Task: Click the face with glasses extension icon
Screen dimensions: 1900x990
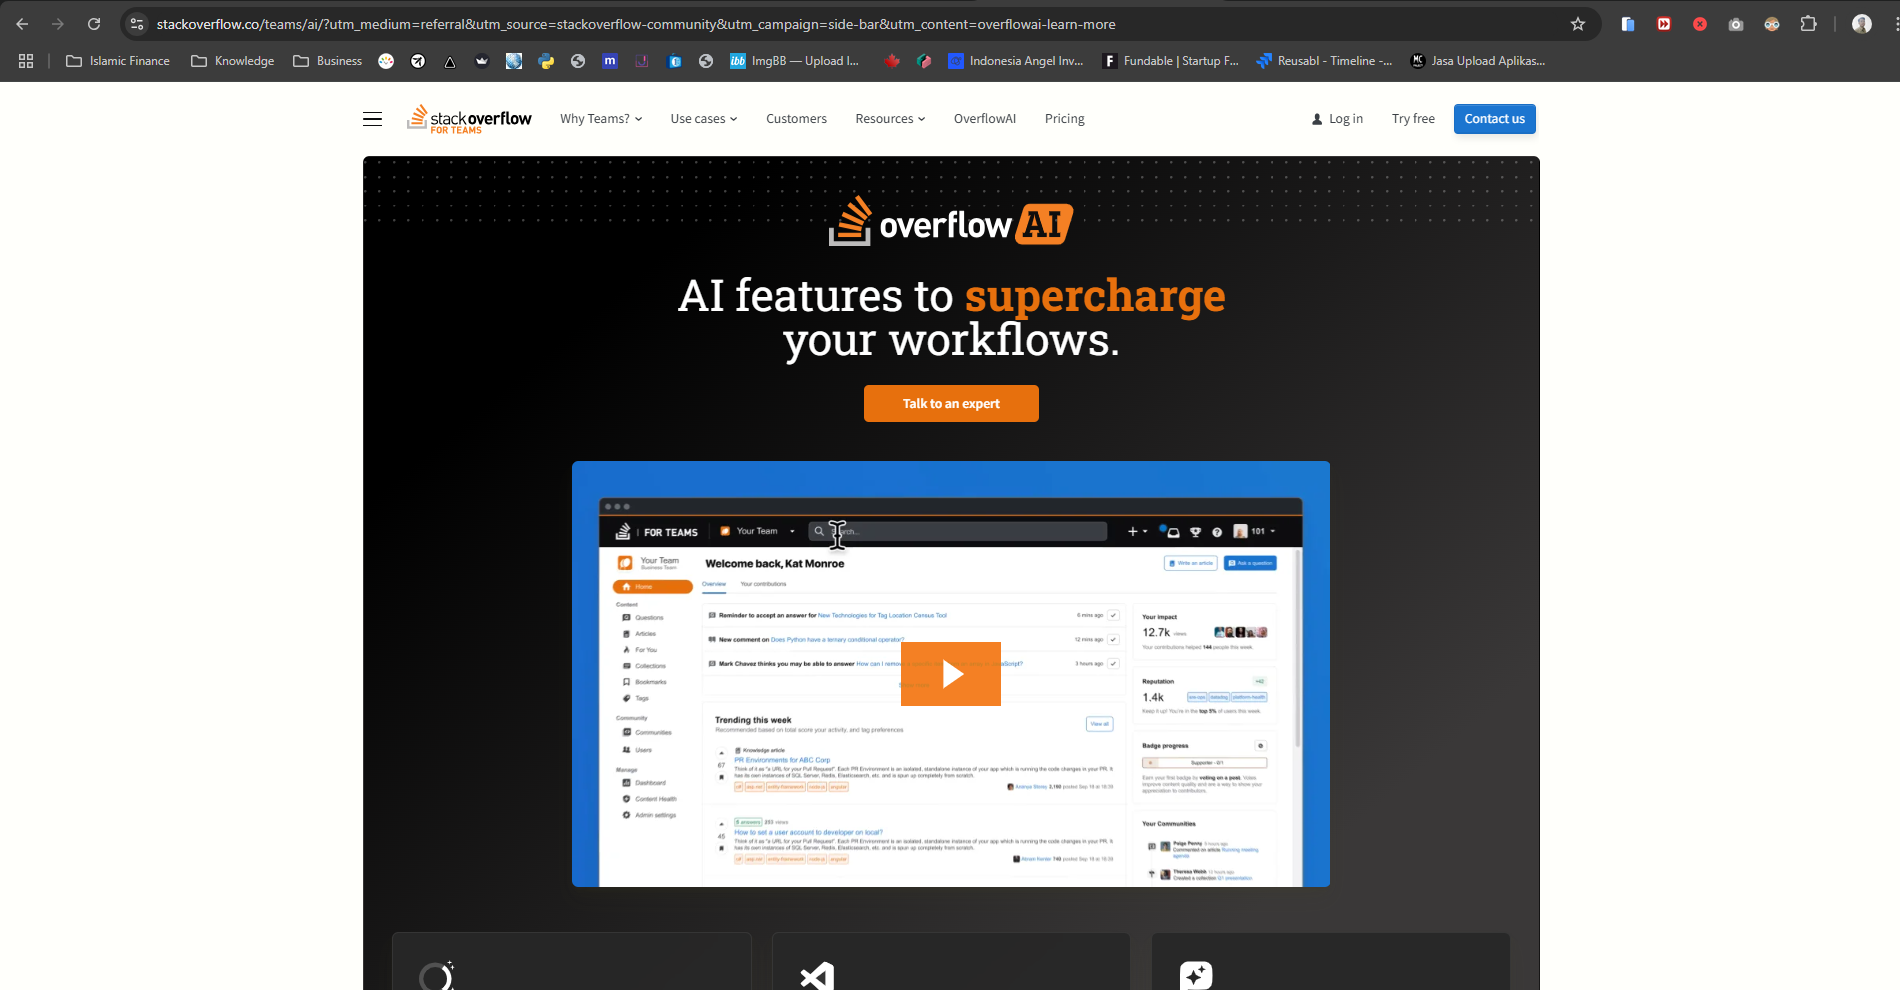Action: 1772,24
